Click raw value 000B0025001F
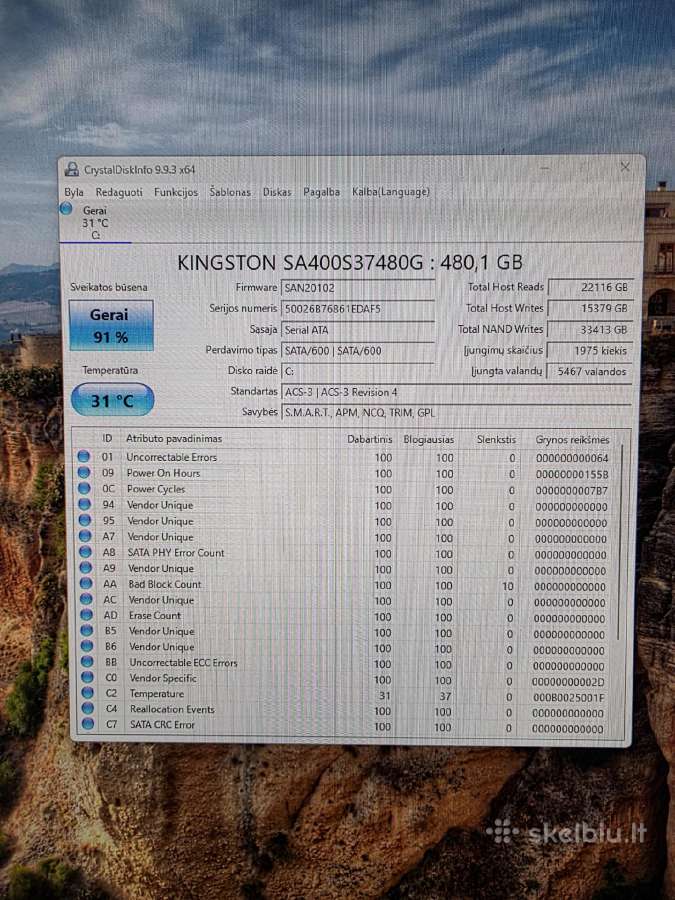Viewport: 675px width, 900px height. pos(568,697)
